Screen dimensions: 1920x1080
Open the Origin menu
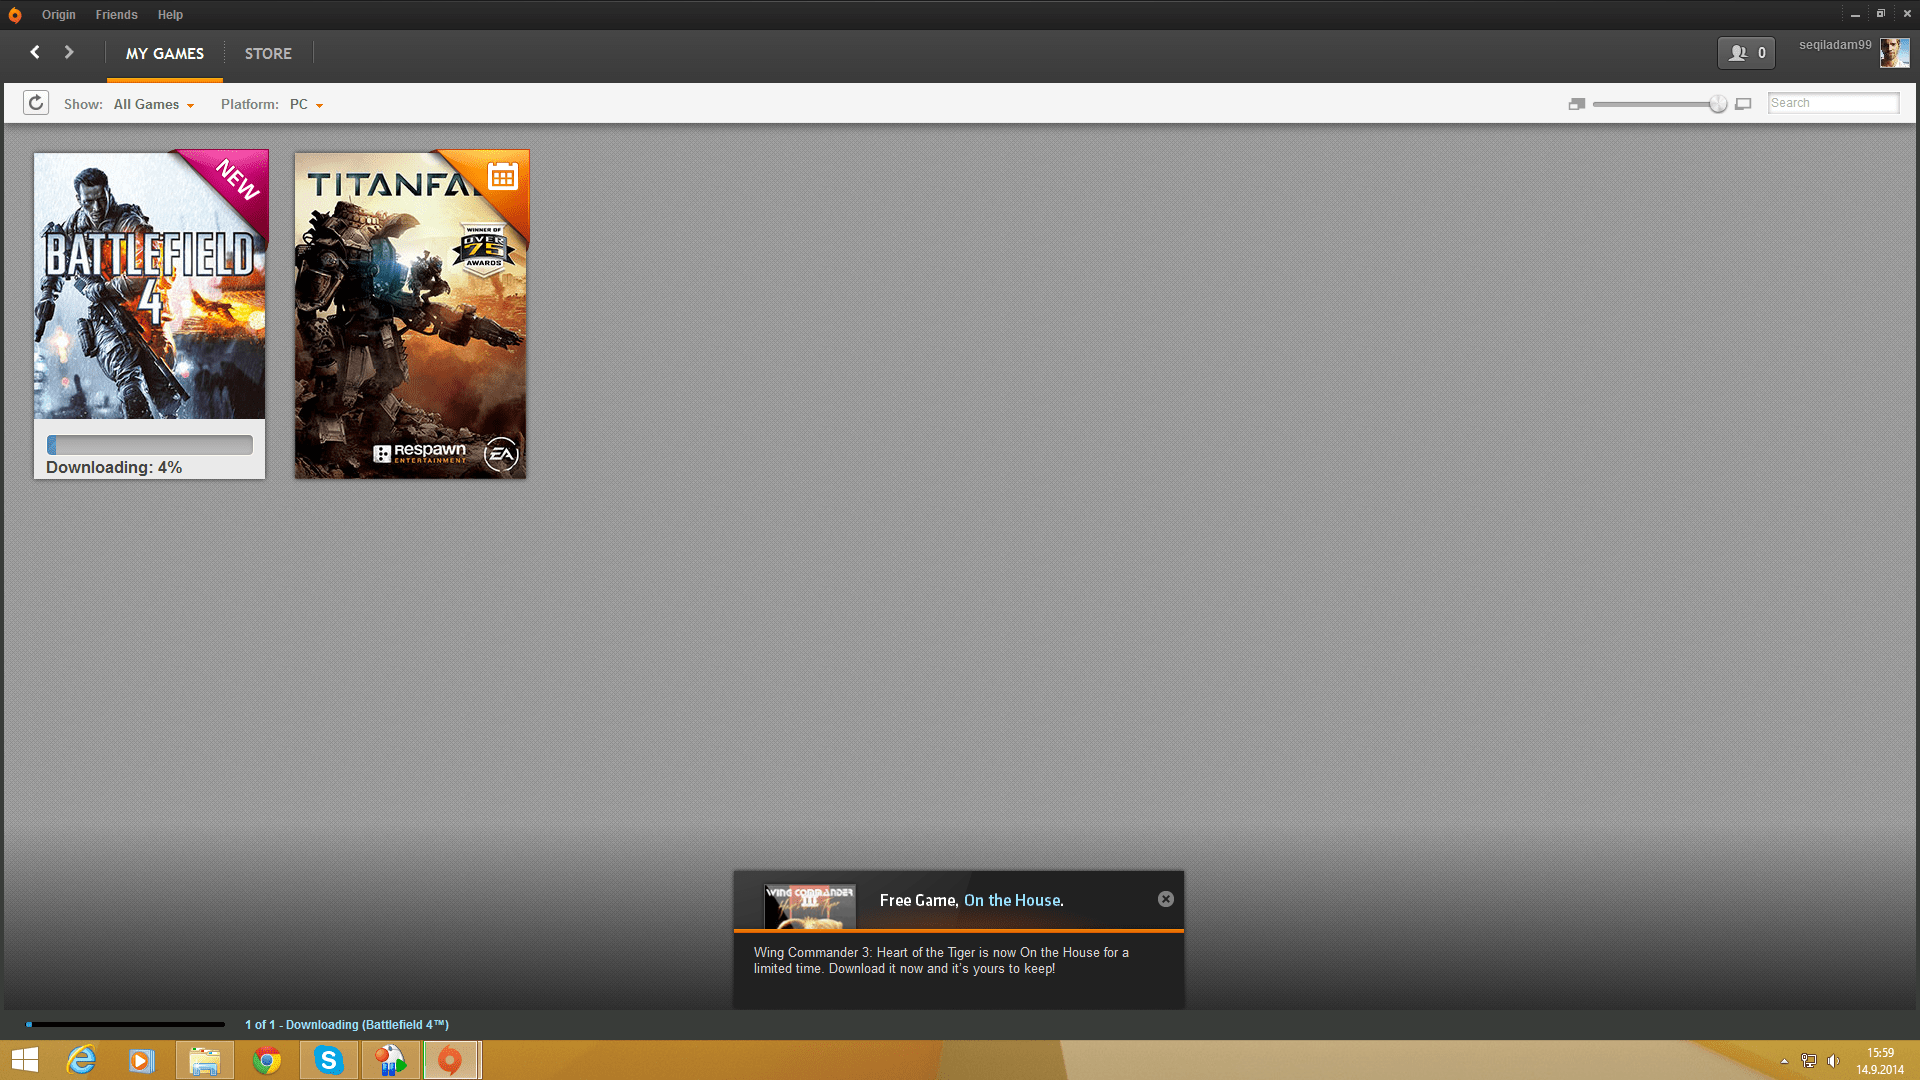(58, 15)
